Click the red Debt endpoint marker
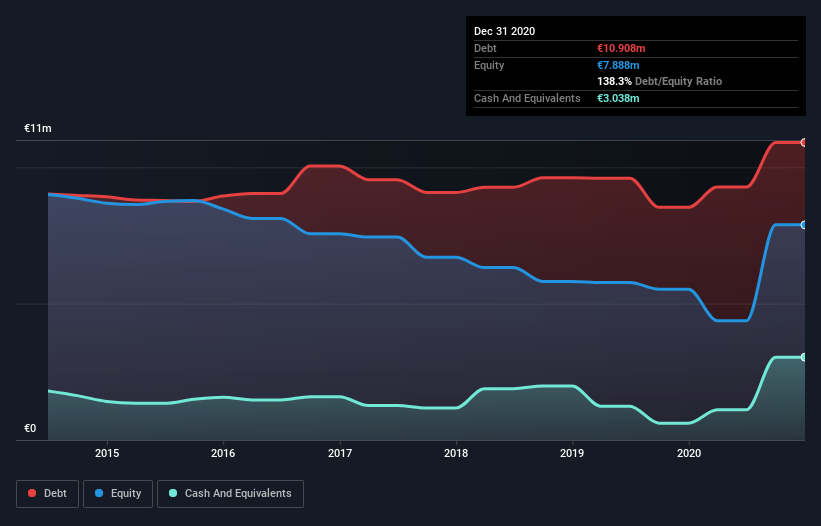This screenshot has width=821, height=526. pos(804,142)
